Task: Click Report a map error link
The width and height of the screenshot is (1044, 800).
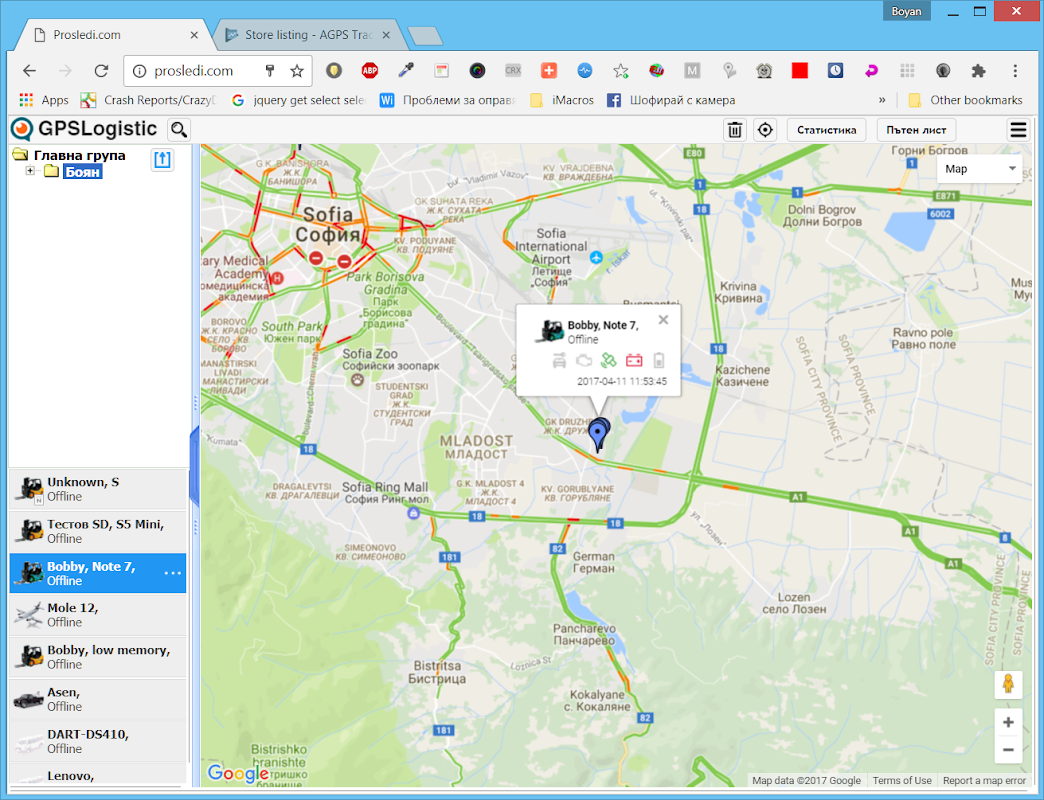Action: [x=984, y=780]
